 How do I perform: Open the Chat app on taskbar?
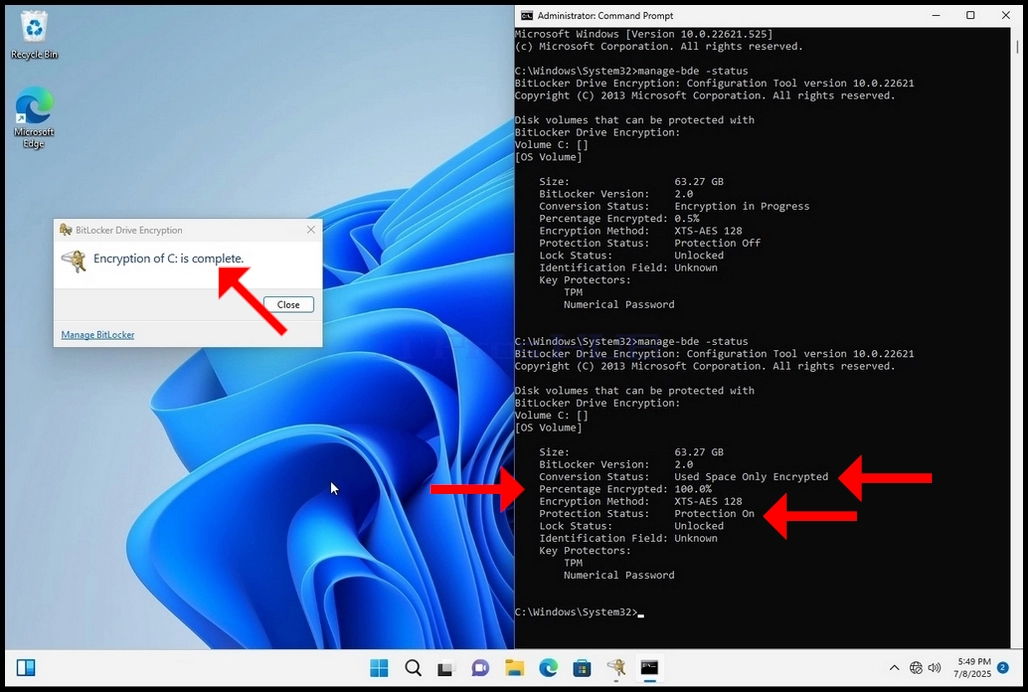[x=481, y=668]
